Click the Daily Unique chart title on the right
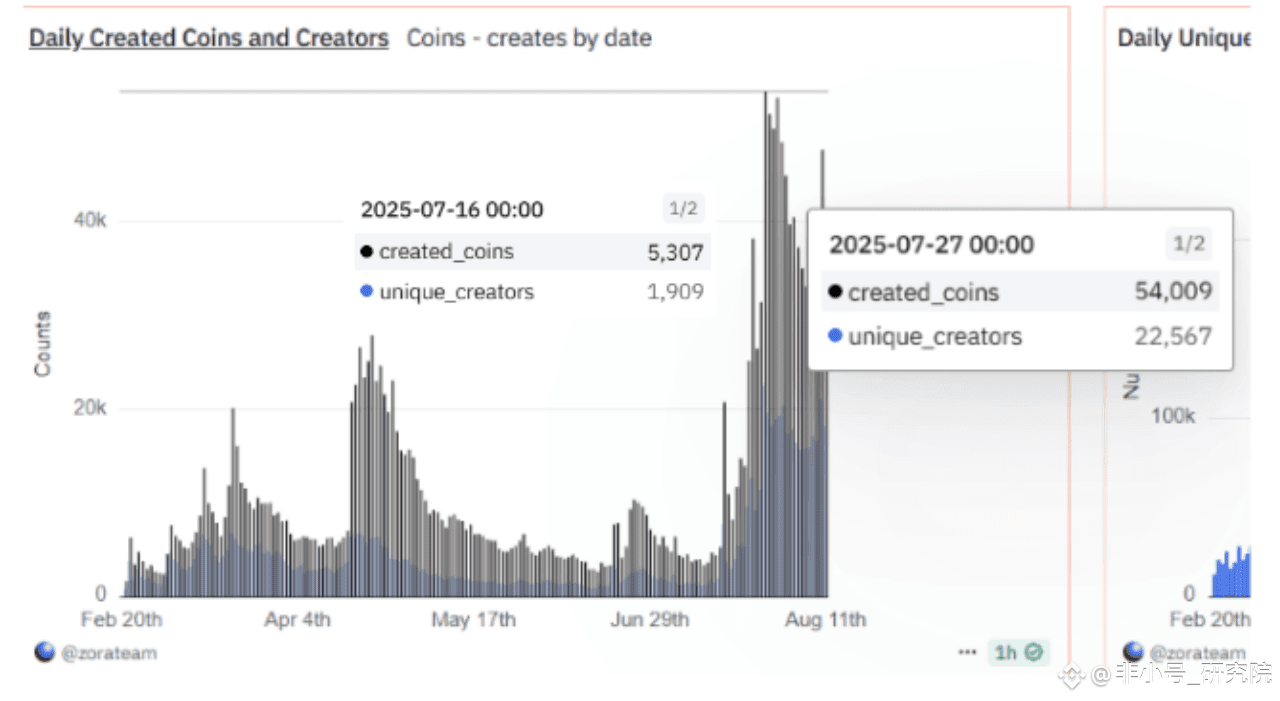This screenshot has height=701, width=1280. point(1183,39)
